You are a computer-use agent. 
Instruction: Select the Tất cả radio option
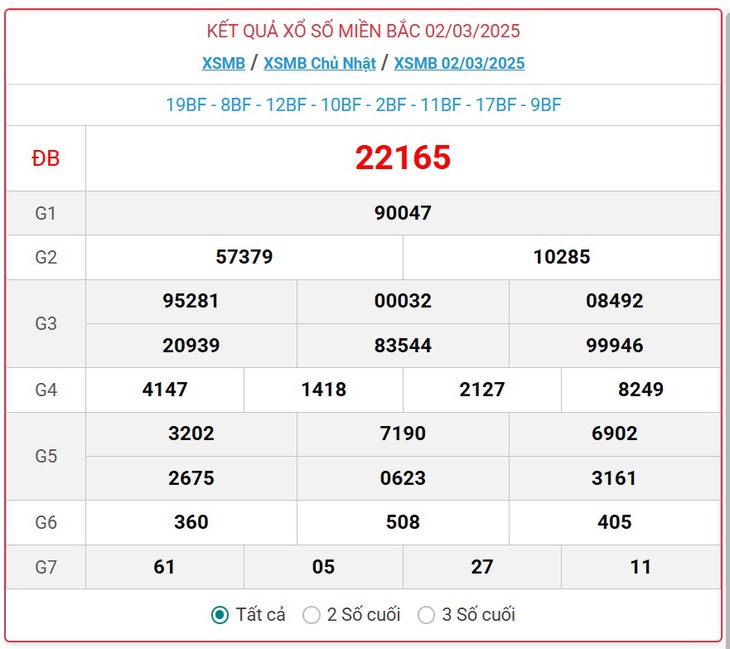point(219,615)
